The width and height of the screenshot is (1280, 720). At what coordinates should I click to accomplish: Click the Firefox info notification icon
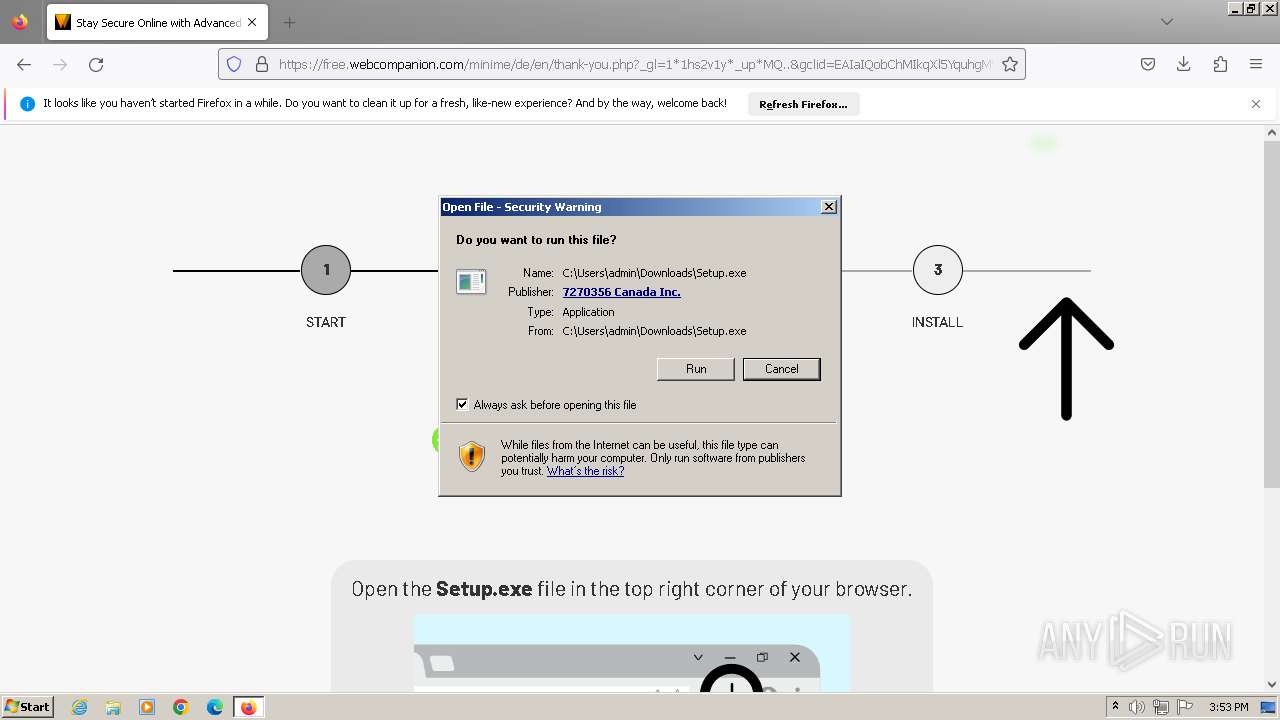coord(27,104)
